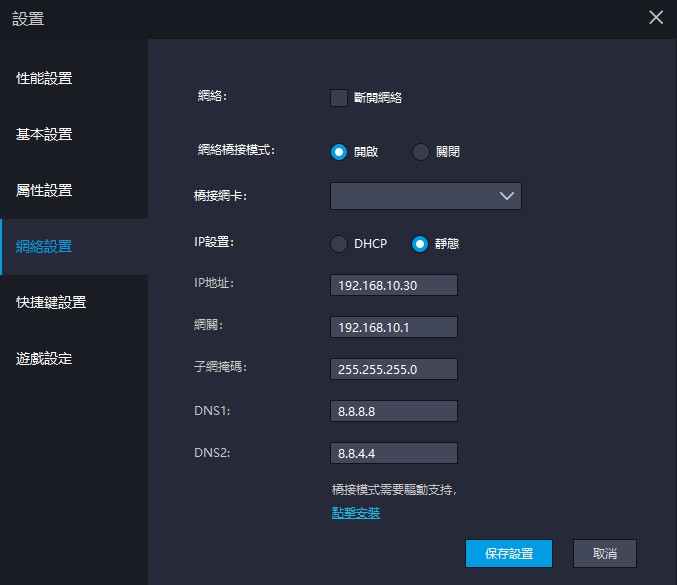This screenshot has width=677, height=585.
Task: Open the 遊戲設定 tab
Action: [45, 359]
